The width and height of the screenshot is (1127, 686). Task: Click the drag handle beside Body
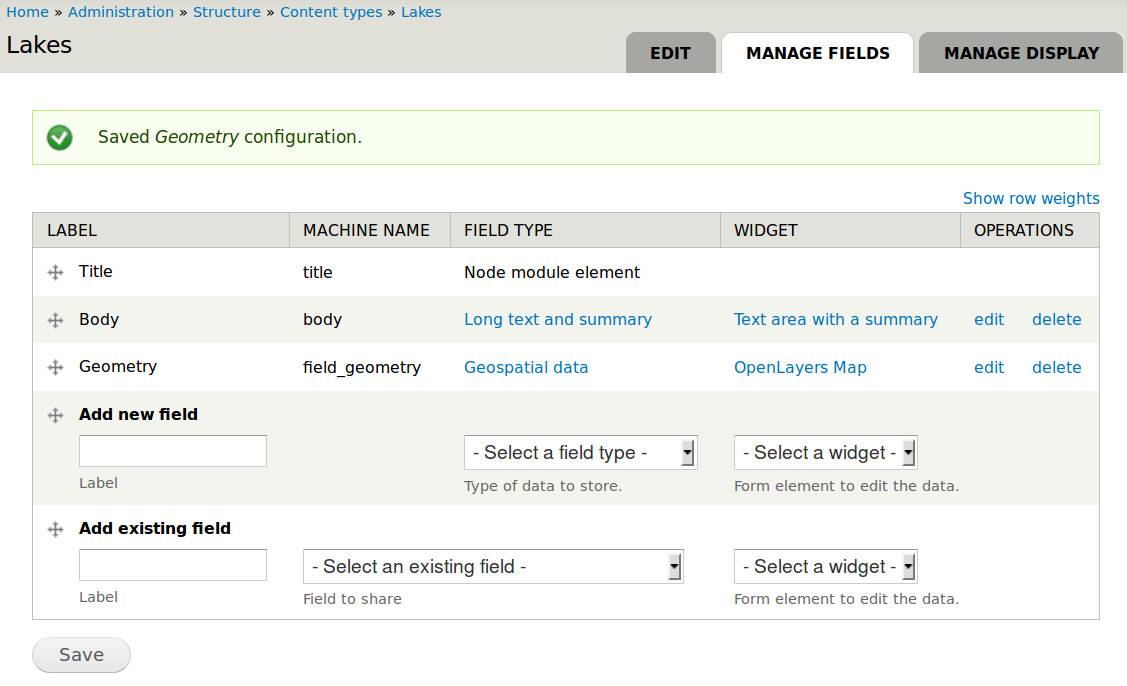tap(56, 320)
